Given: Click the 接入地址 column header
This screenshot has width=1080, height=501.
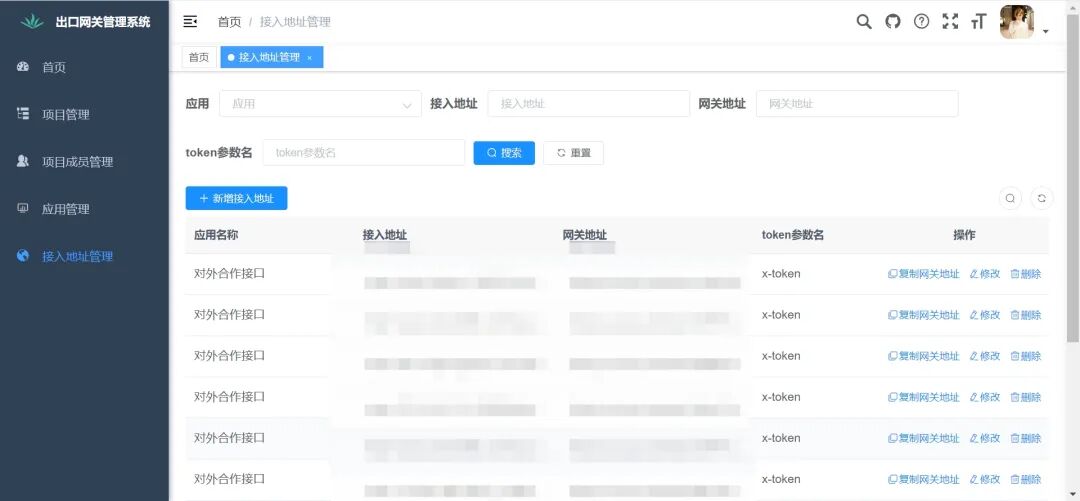Looking at the screenshot, I should 385,235.
